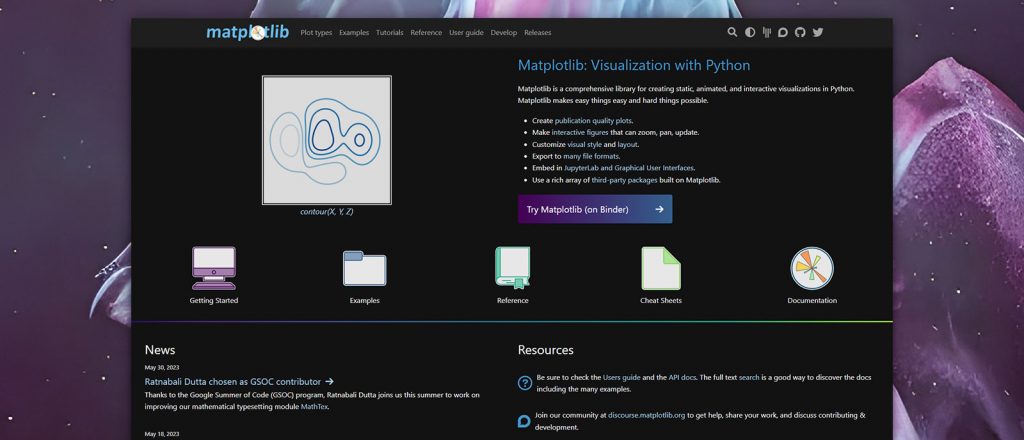Click the Reference book icon
The width and height of the screenshot is (1024, 440).
coord(513,268)
